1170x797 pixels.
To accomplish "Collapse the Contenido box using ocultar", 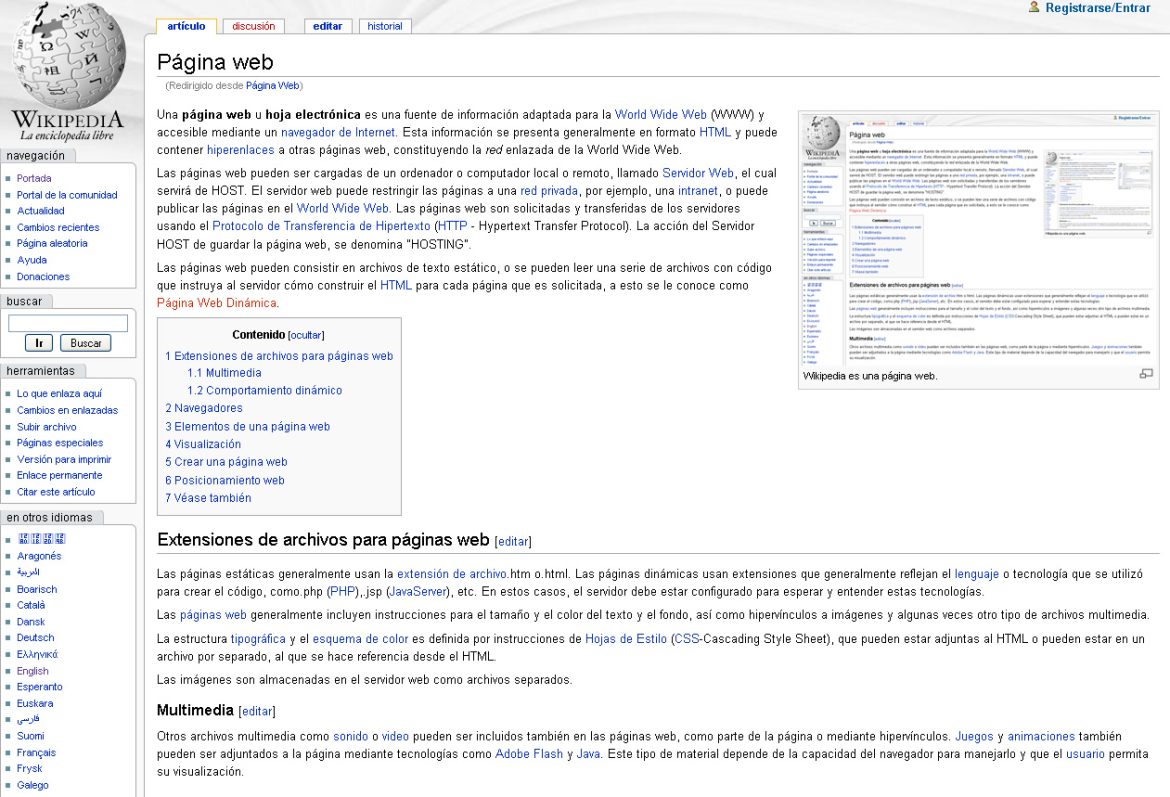I will [x=306, y=335].
